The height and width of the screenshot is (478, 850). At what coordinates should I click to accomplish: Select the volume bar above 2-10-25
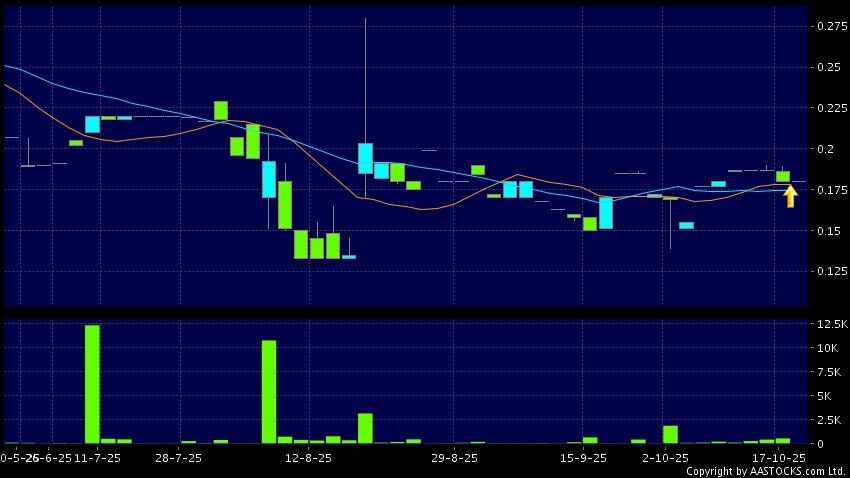[670, 434]
